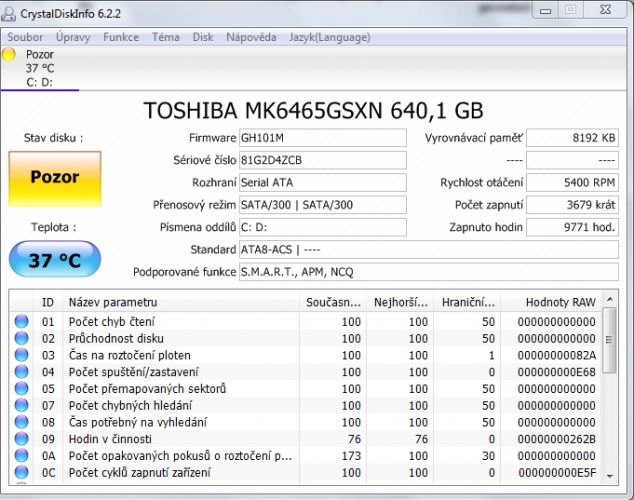Screen dimensions: 634x500
Task: Open the Funkce menu
Action: click(121, 37)
